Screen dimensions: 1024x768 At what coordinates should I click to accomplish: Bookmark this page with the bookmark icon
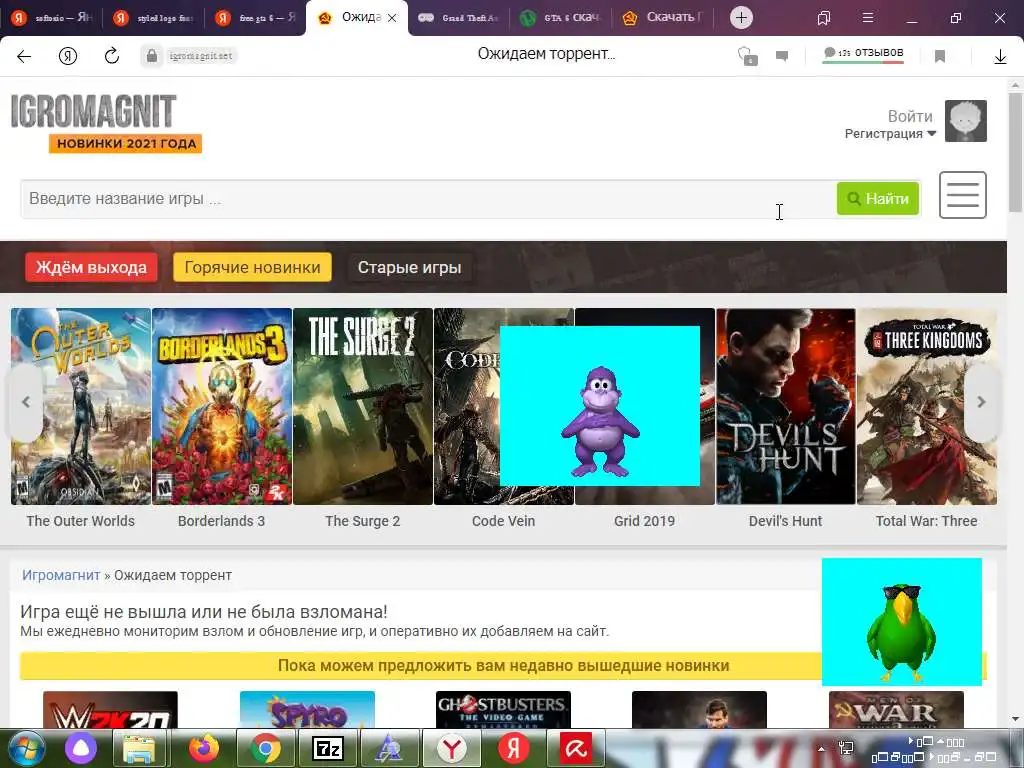click(940, 56)
